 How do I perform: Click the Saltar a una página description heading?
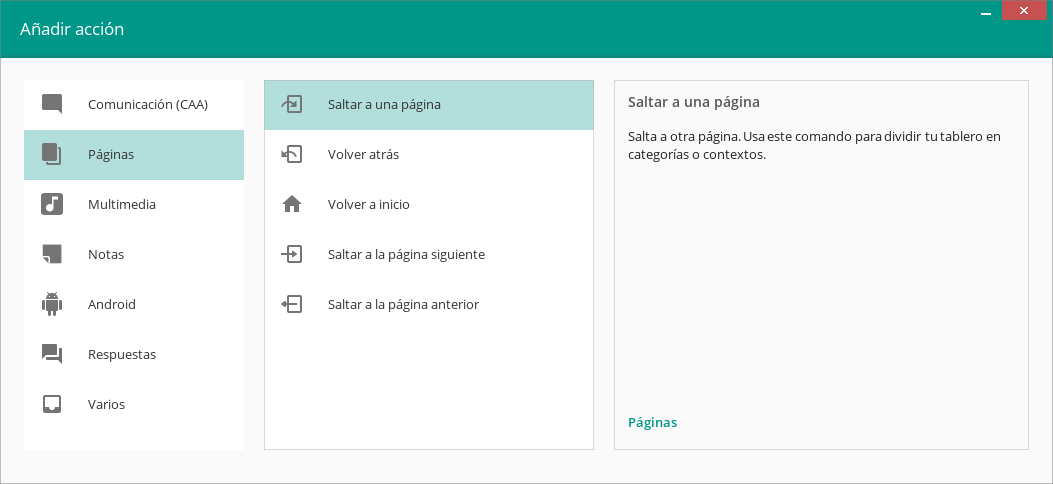click(x=694, y=102)
